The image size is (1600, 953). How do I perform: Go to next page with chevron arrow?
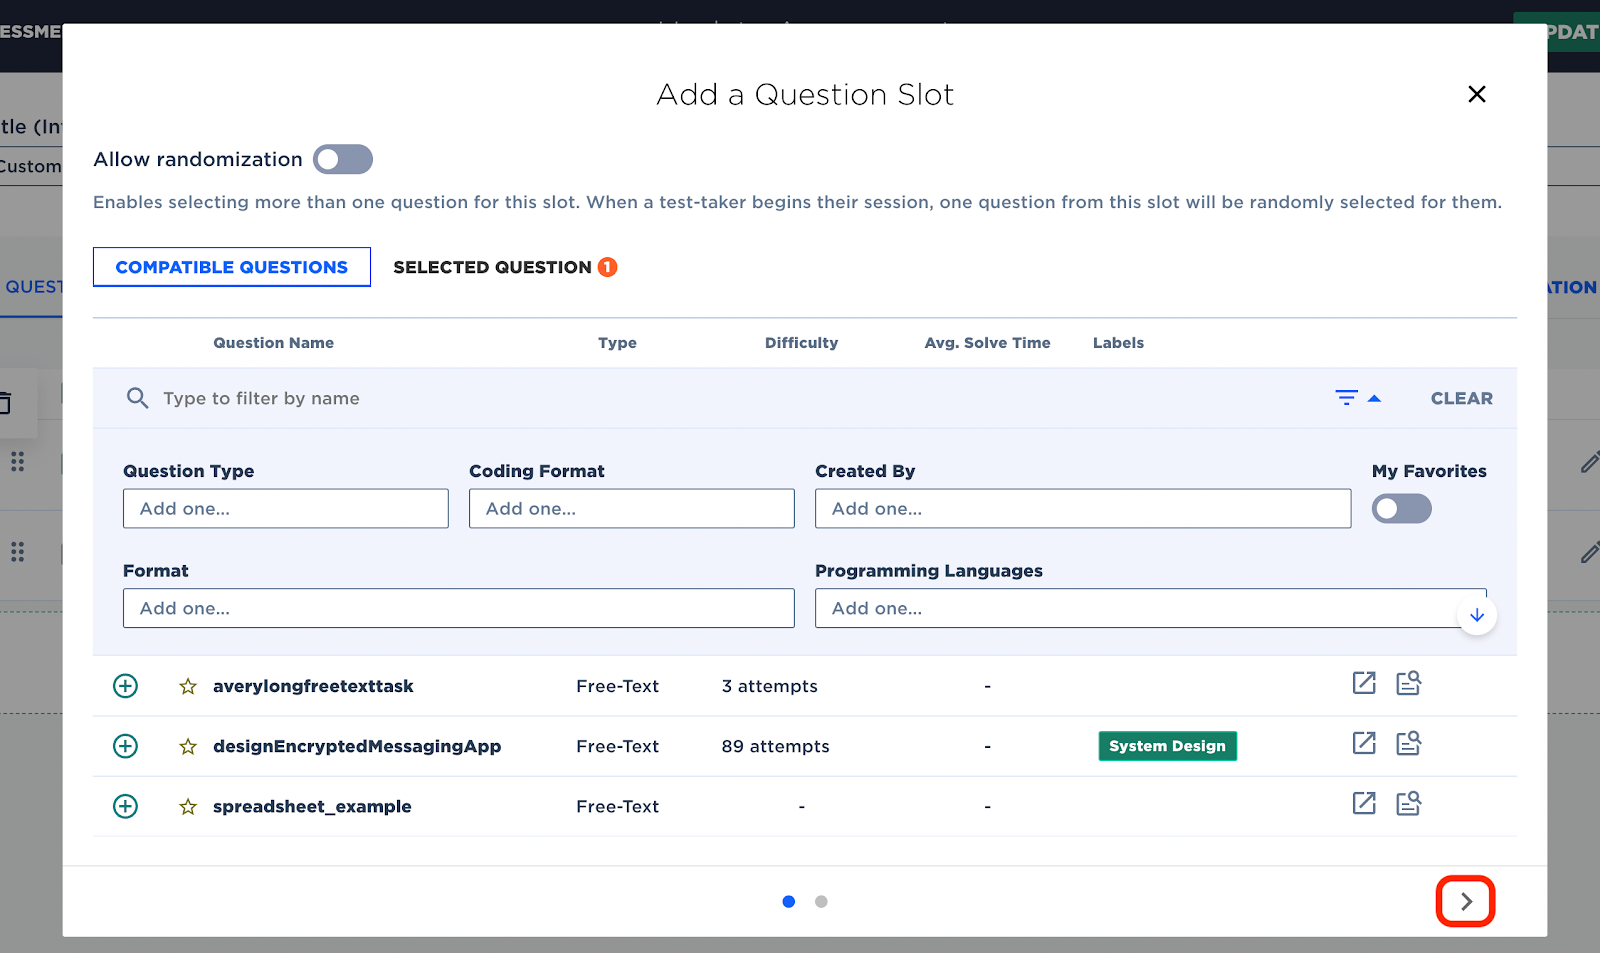point(1466,901)
